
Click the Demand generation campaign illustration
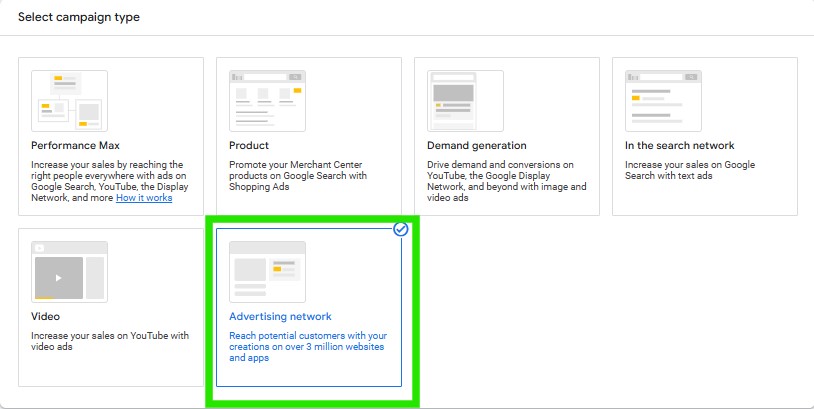tap(465, 101)
